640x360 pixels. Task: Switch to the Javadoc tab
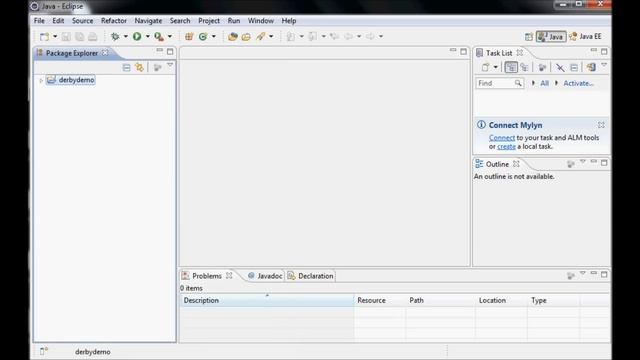[x=265, y=276]
